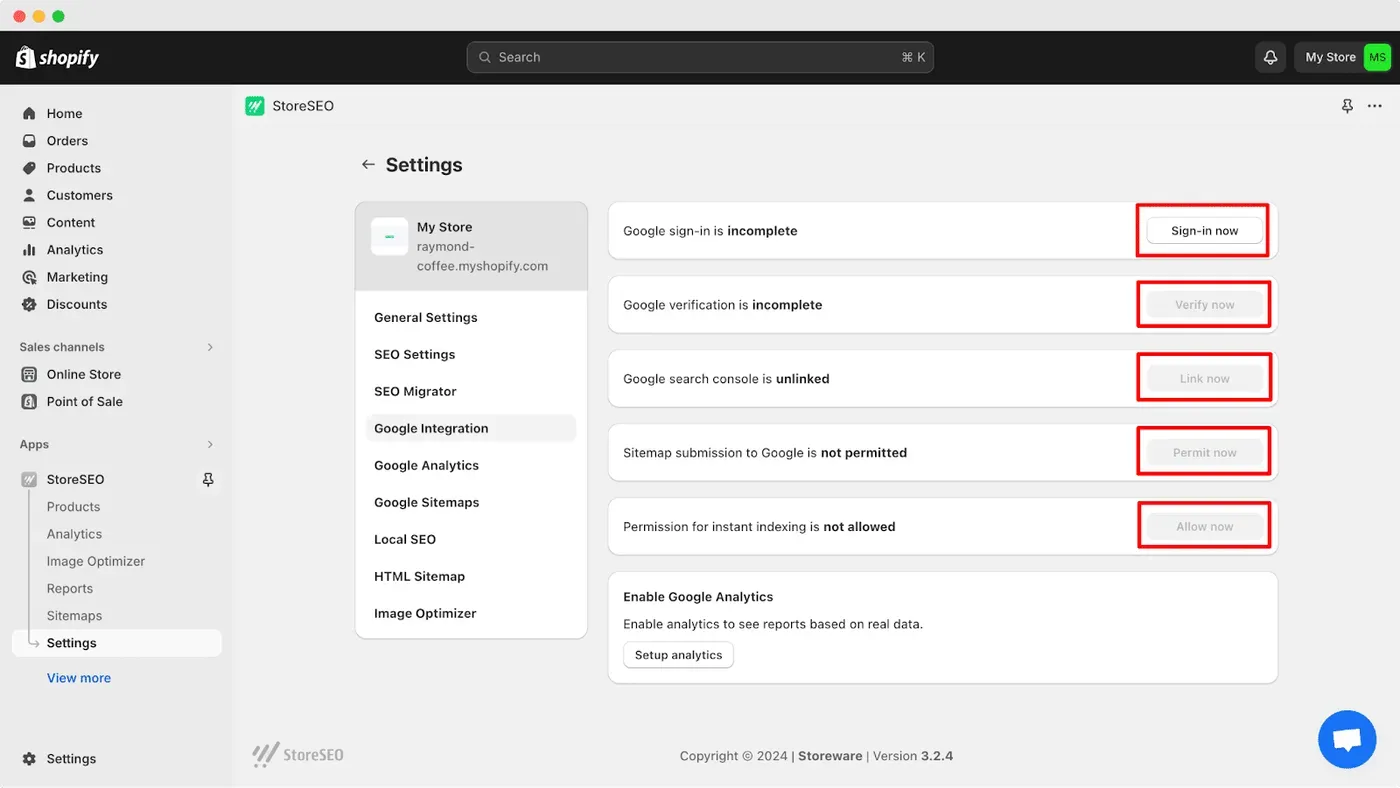Open the notifications bell
This screenshot has width=1400, height=788.
tap(1270, 57)
